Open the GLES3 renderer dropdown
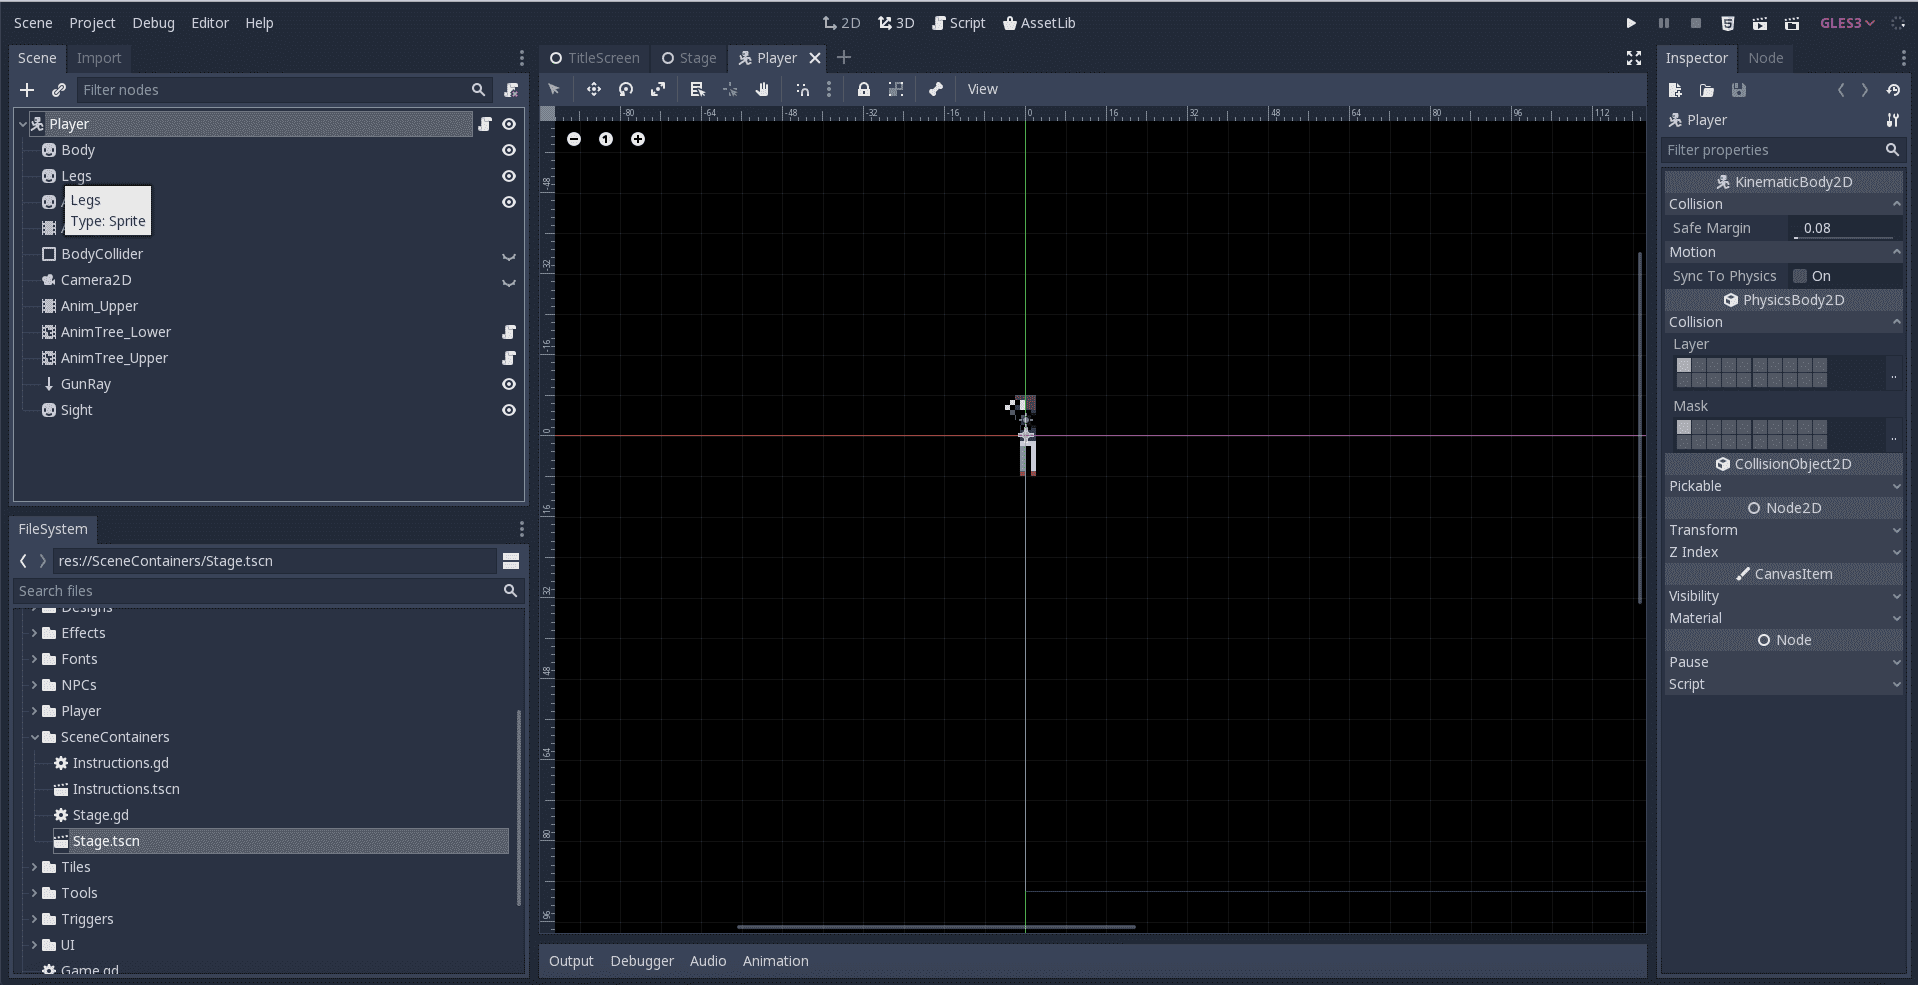The width and height of the screenshot is (1918, 985). click(1846, 23)
